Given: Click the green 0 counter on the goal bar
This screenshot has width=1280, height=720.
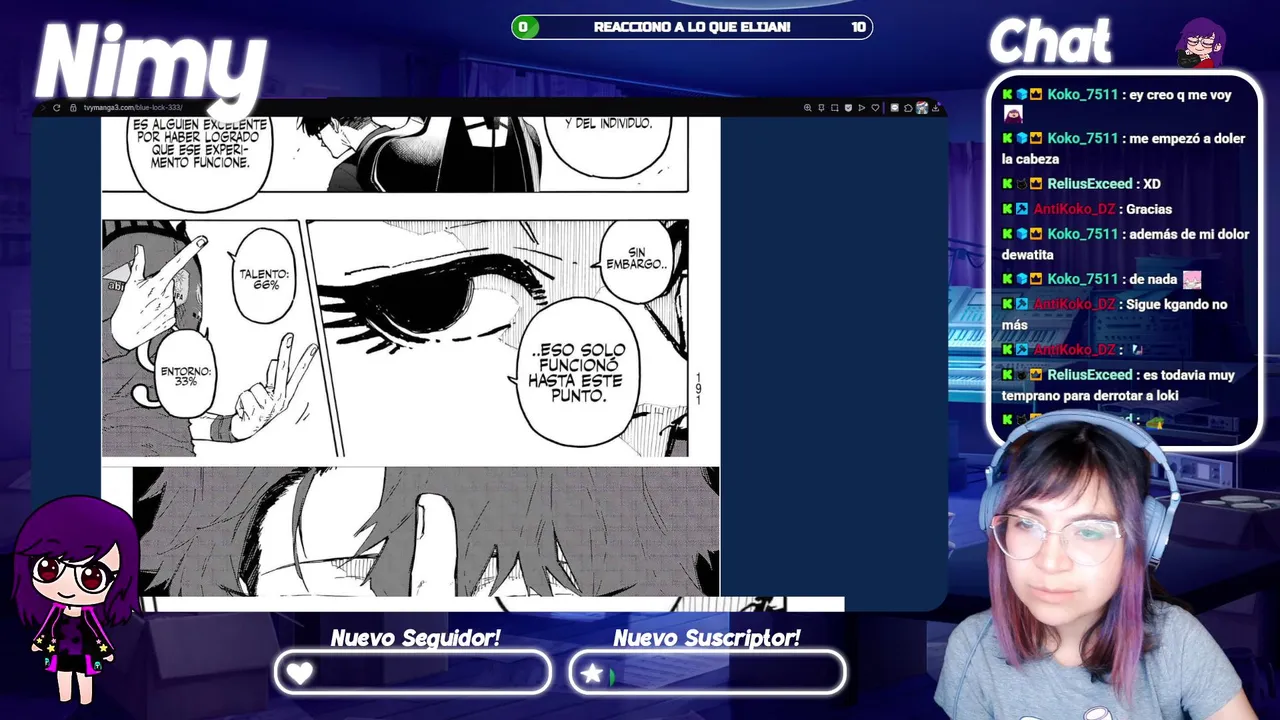Looking at the screenshot, I should tap(523, 27).
